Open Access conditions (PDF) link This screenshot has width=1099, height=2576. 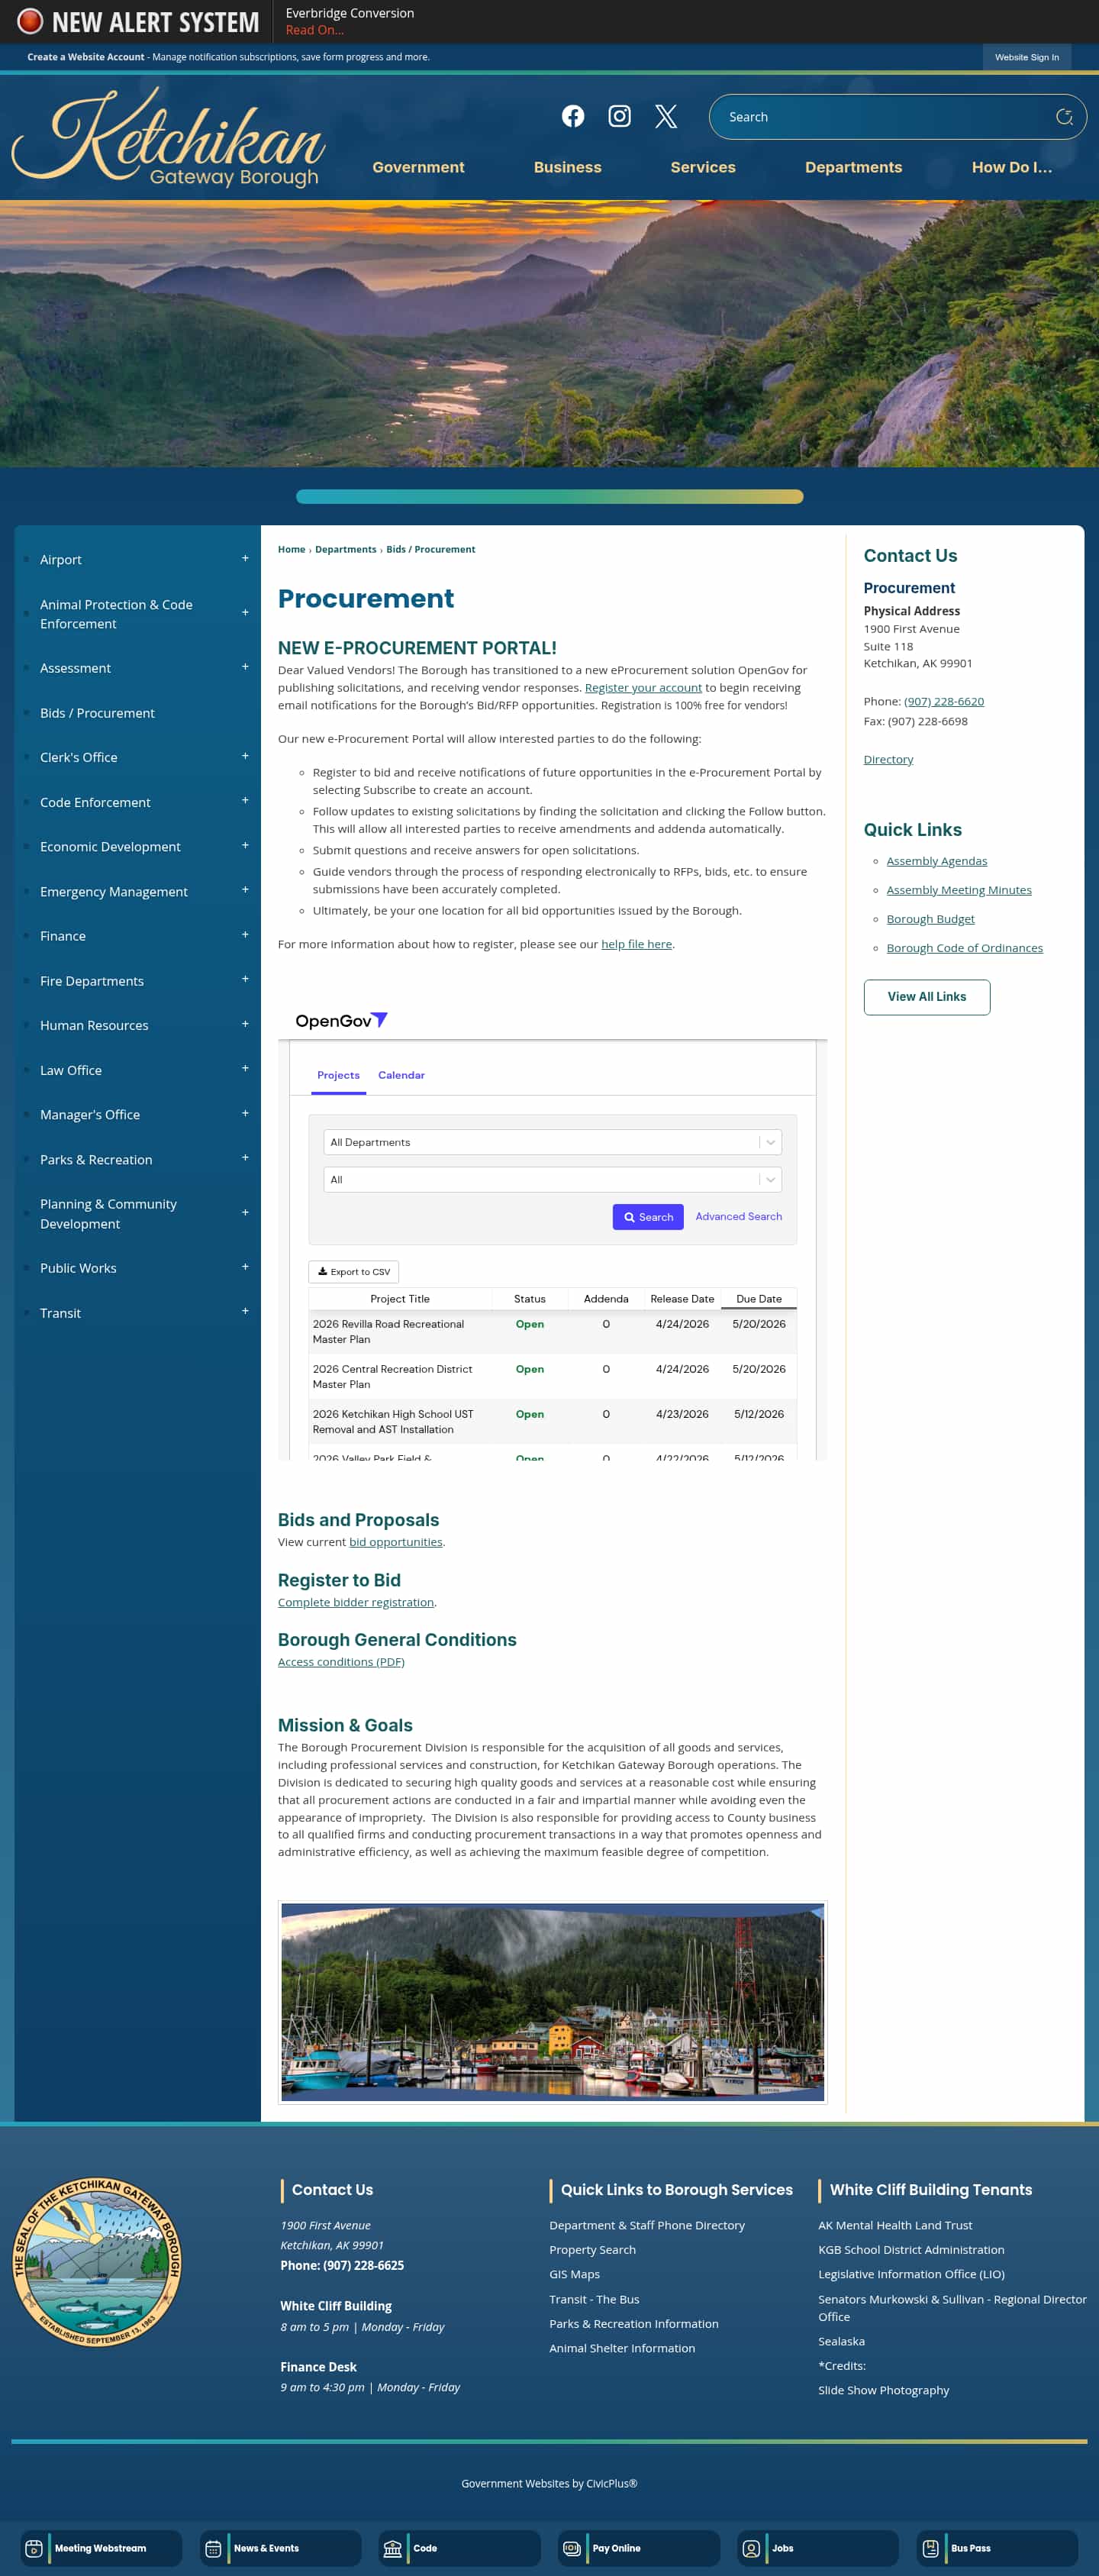(341, 1661)
